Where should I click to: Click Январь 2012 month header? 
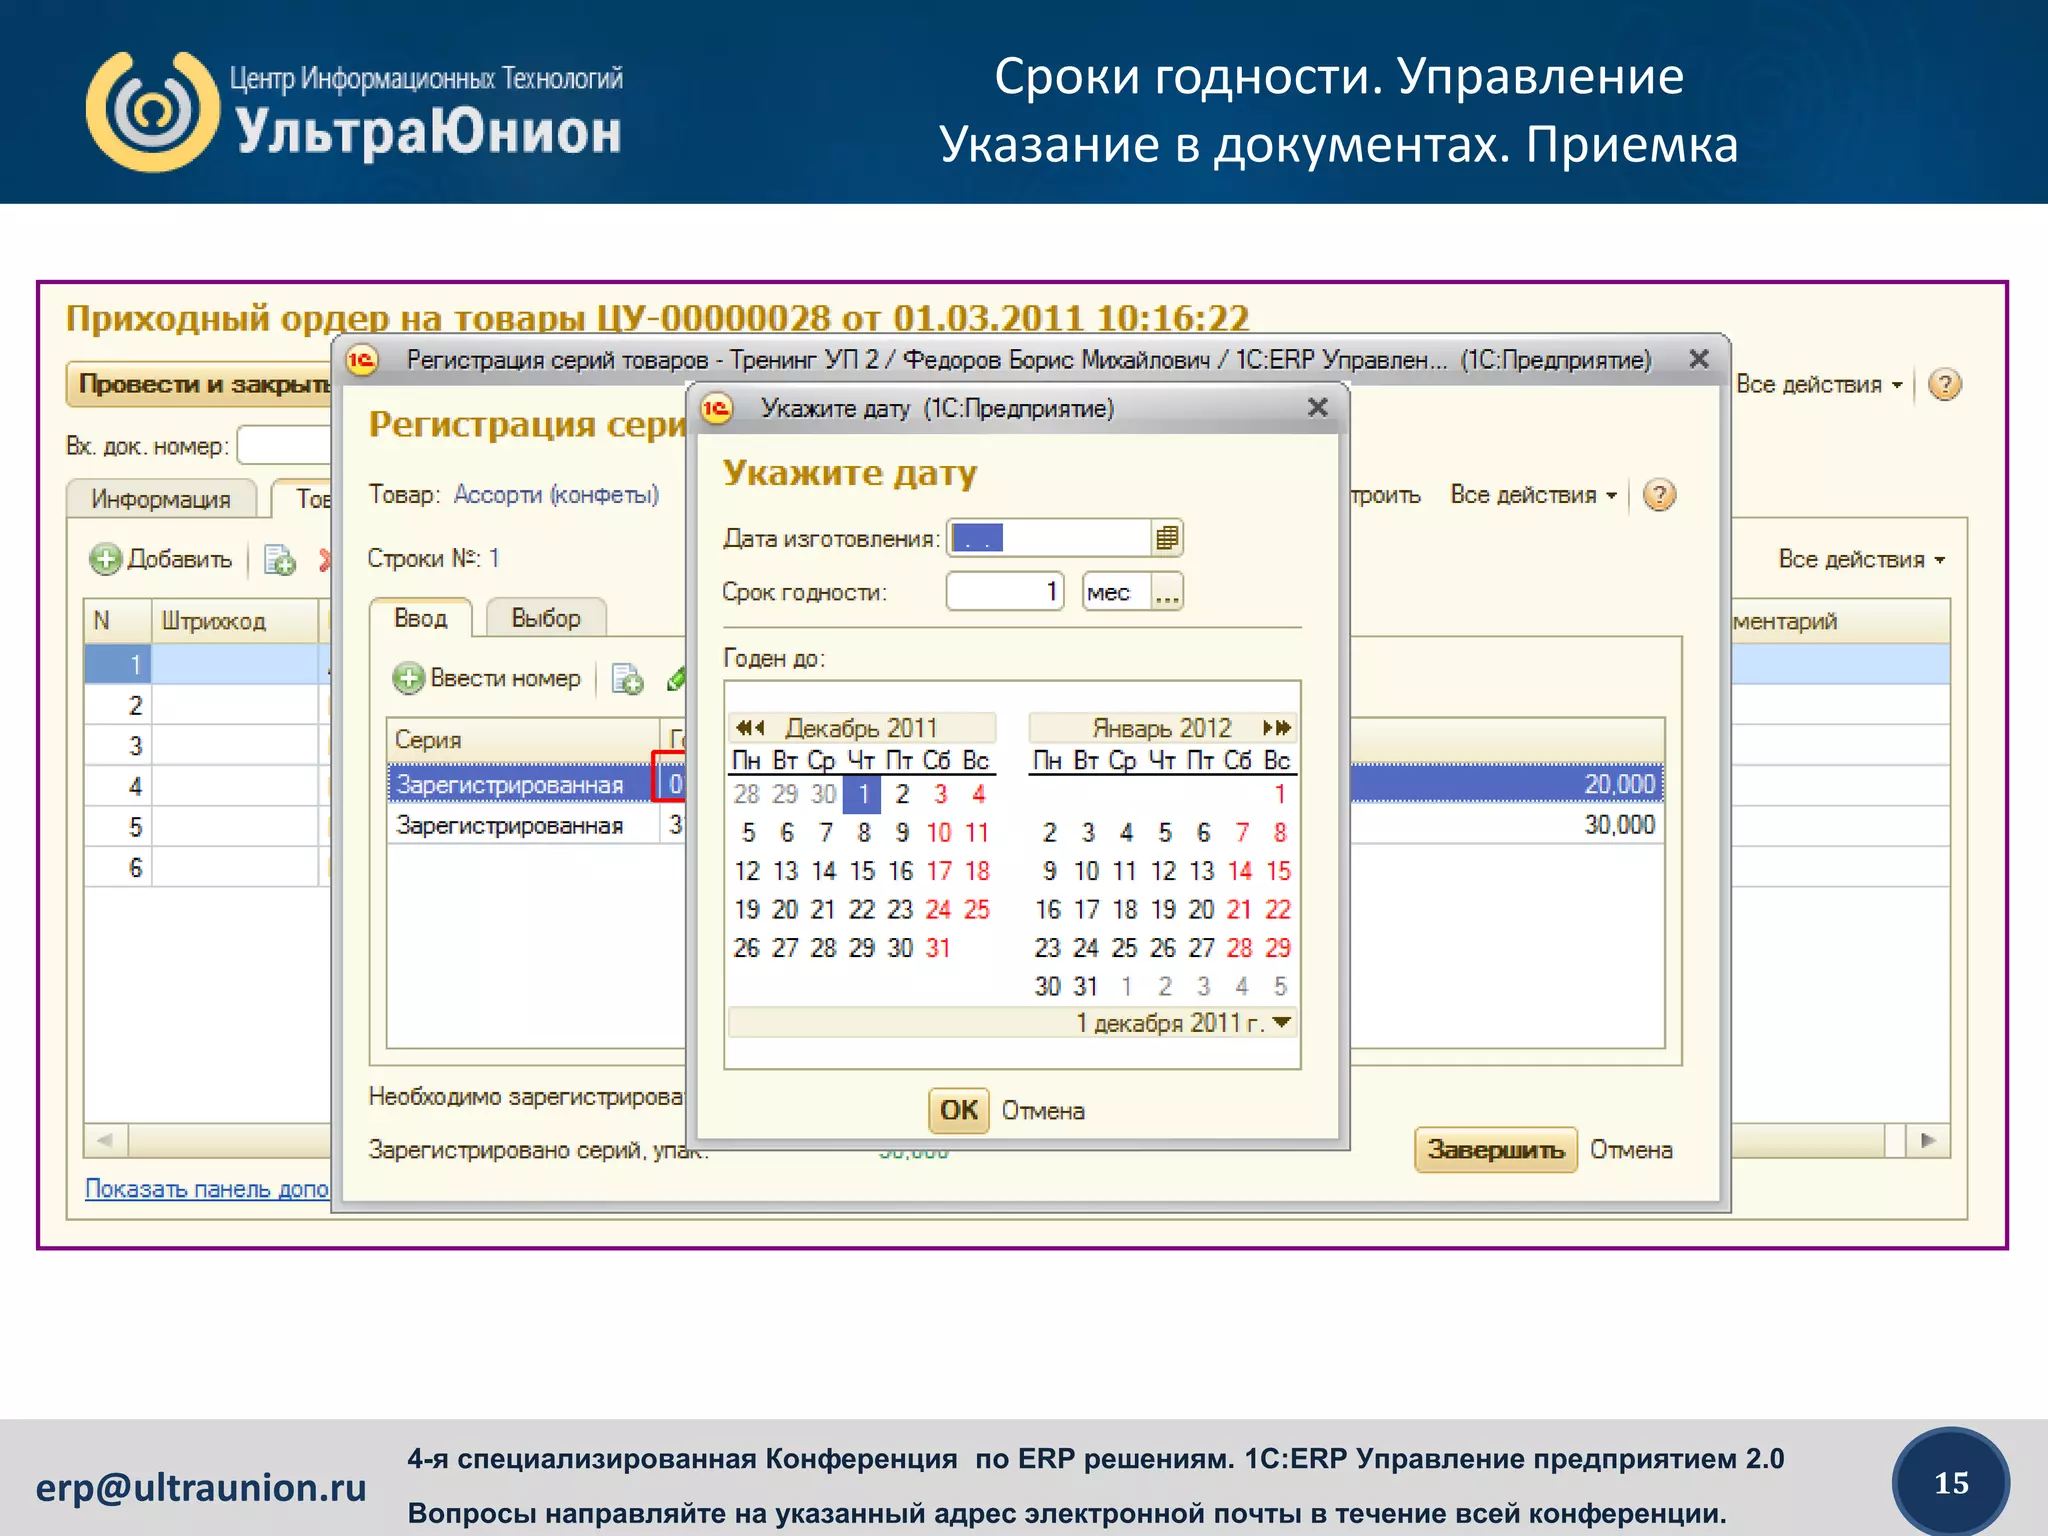(x=1162, y=727)
